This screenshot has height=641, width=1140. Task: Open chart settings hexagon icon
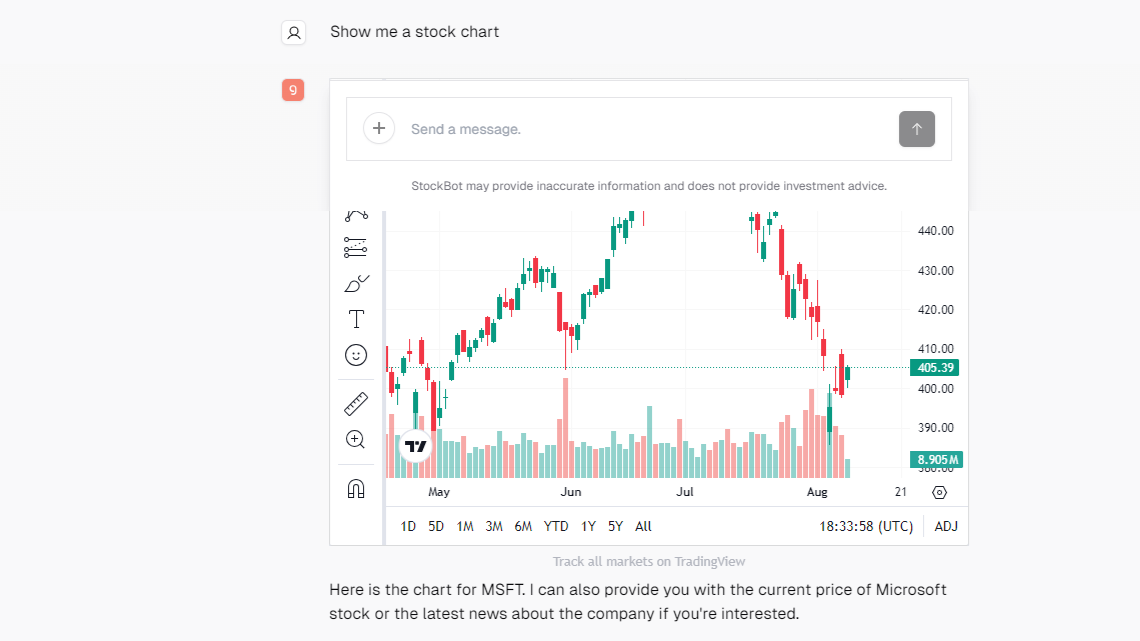tap(939, 492)
